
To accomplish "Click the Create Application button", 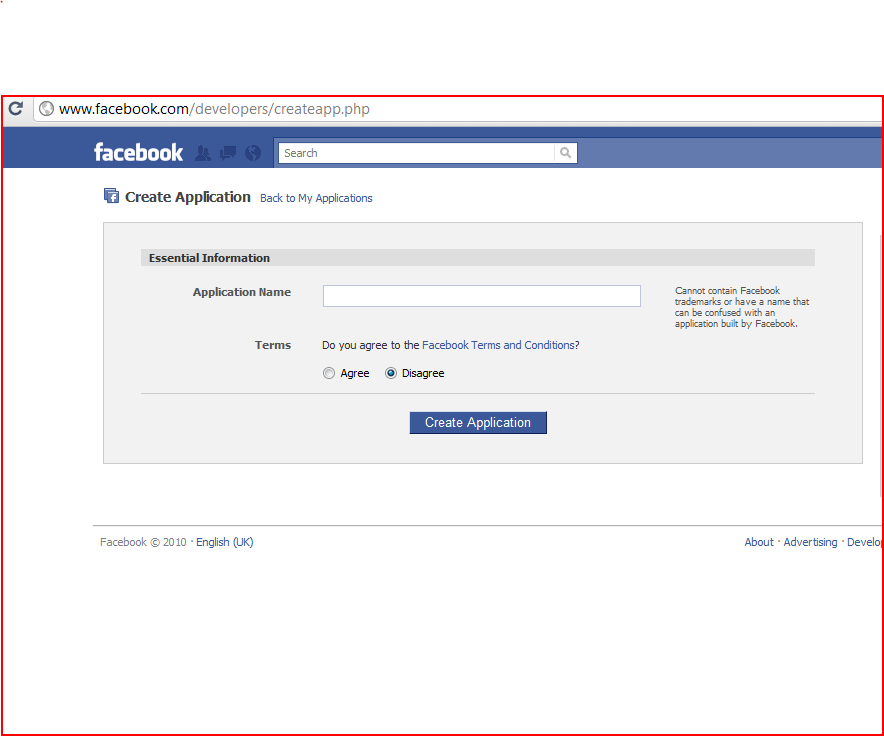I will click(478, 422).
